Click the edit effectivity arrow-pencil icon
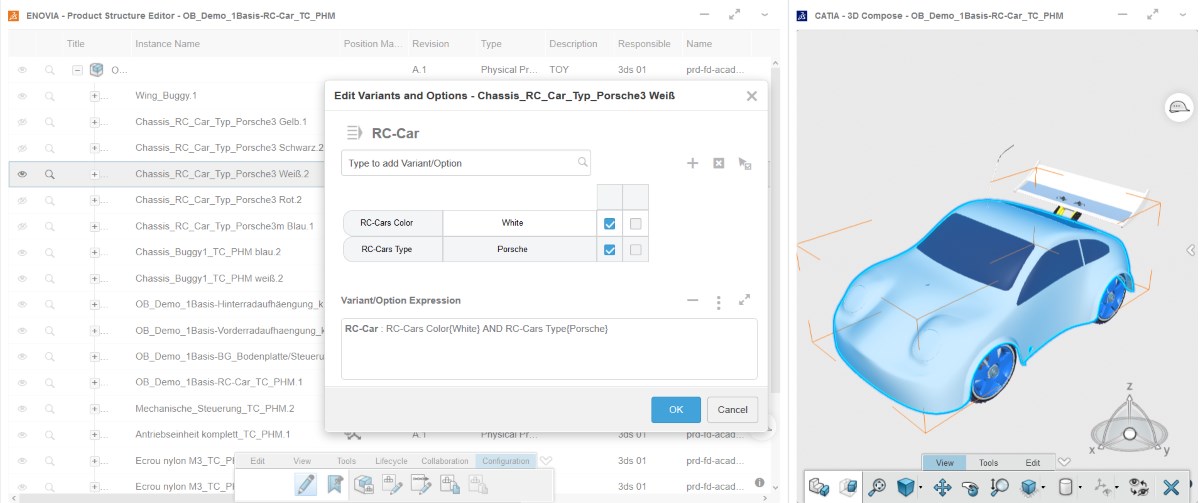 [421, 485]
